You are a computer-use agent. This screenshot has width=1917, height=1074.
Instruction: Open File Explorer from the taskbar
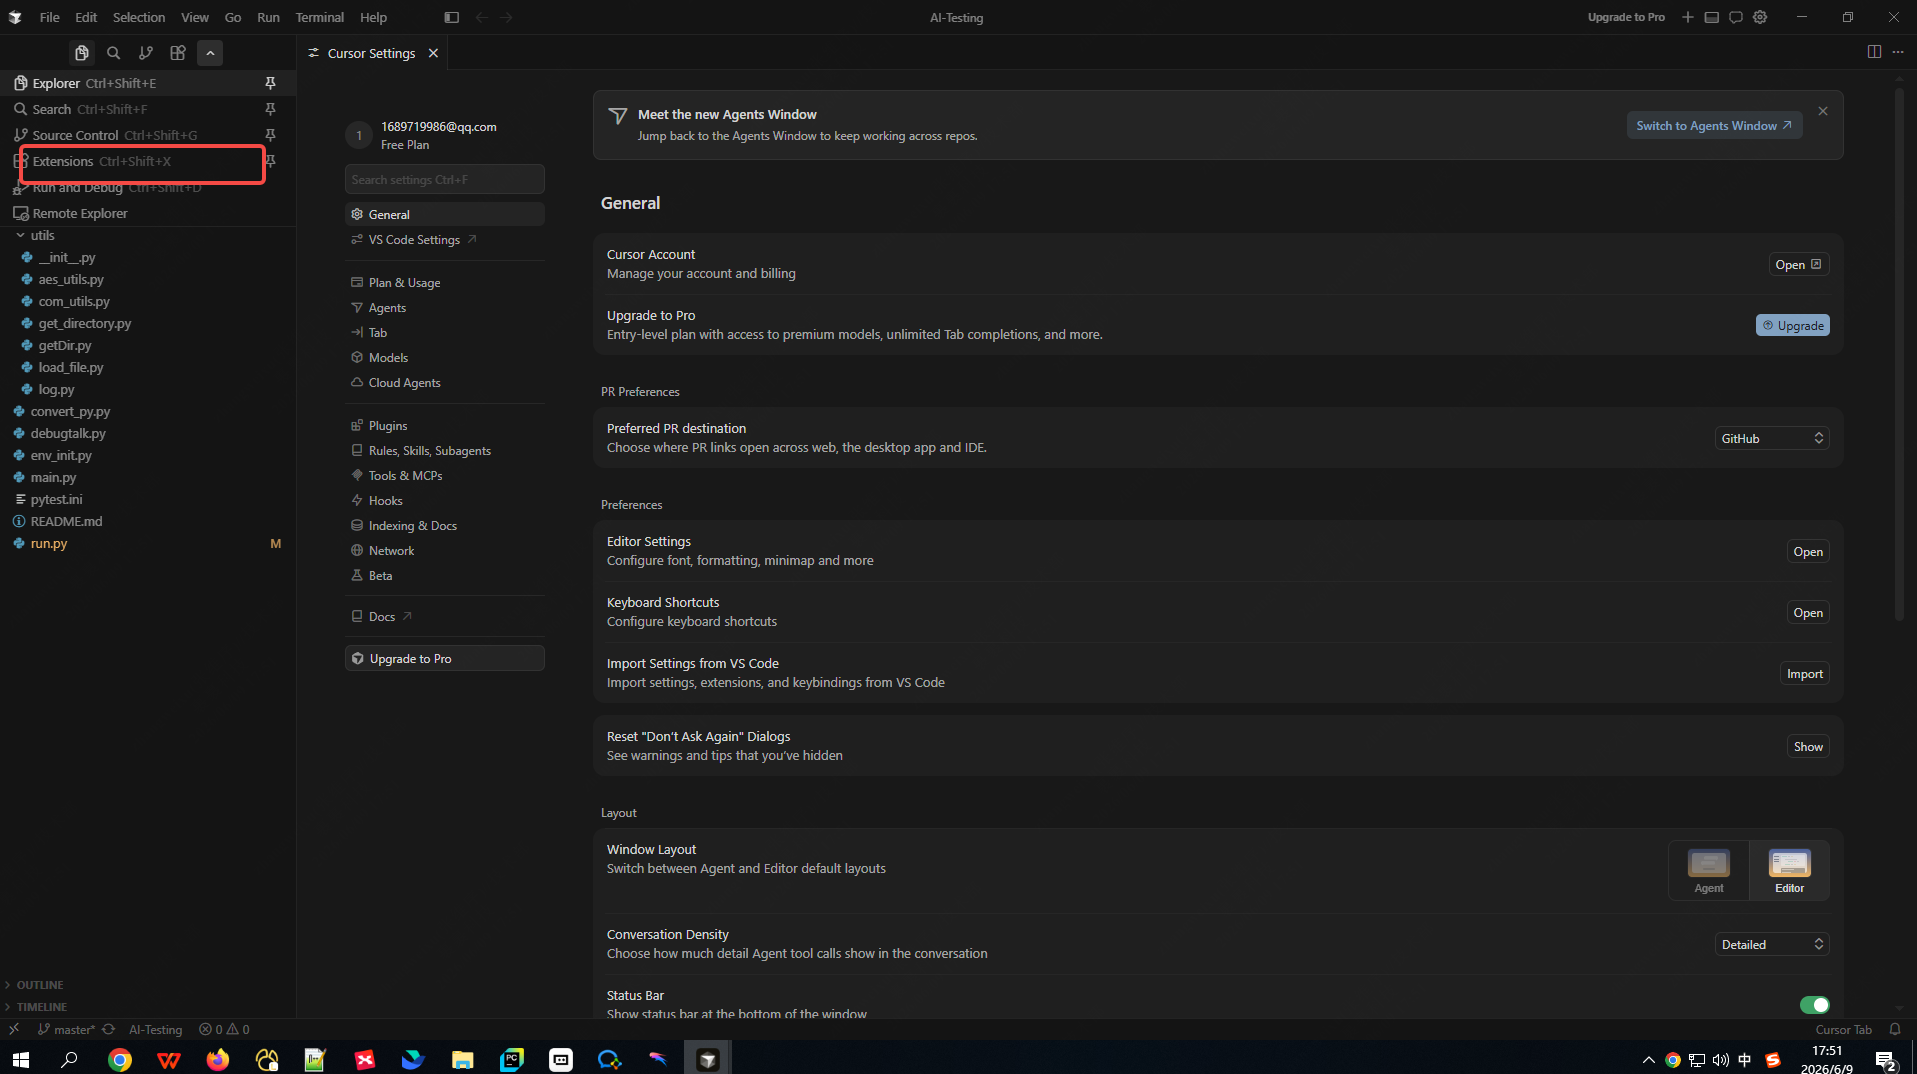(x=462, y=1060)
